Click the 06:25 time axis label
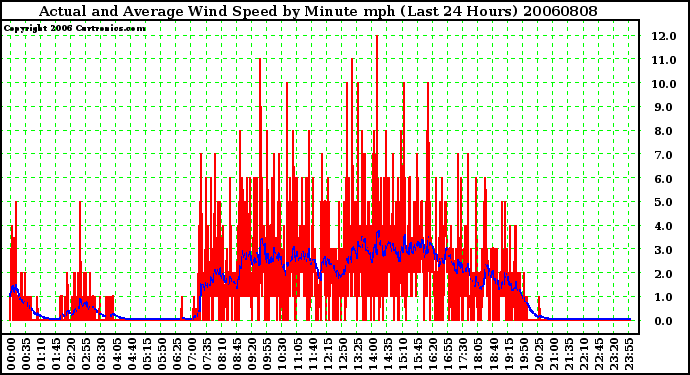 (x=176, y=354)
